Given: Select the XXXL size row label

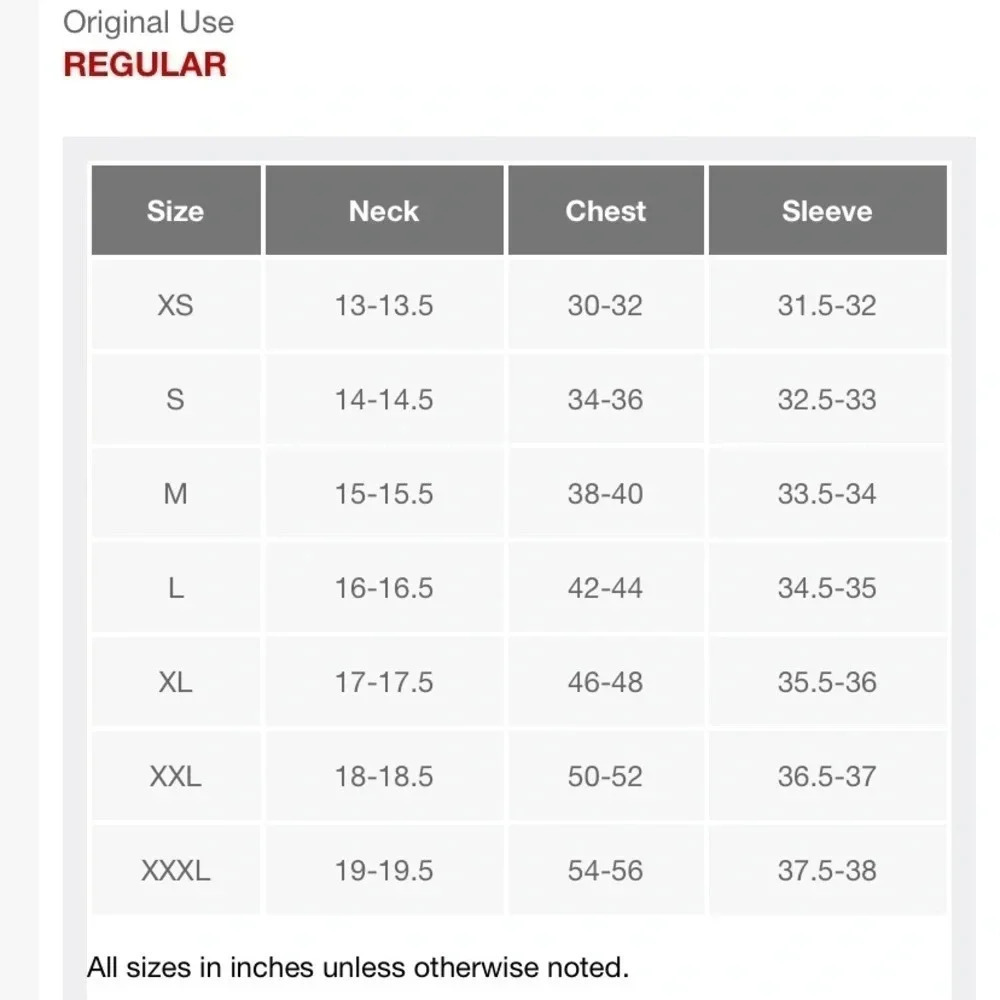Looking at the screenshot, I should (176, 870).
